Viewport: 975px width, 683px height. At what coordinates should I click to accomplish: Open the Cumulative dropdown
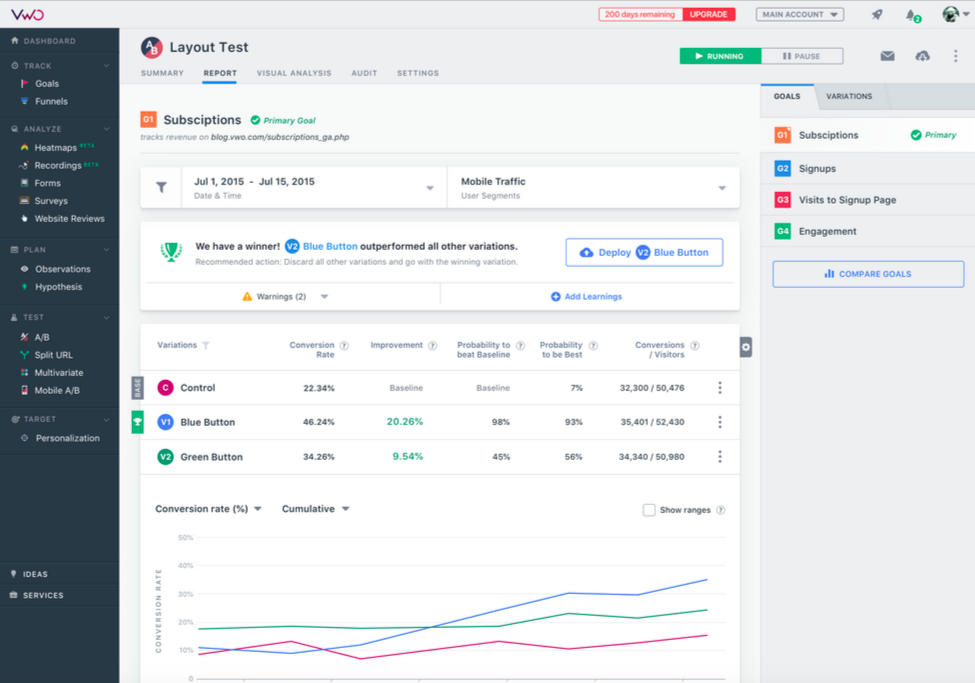pos(315,509)
